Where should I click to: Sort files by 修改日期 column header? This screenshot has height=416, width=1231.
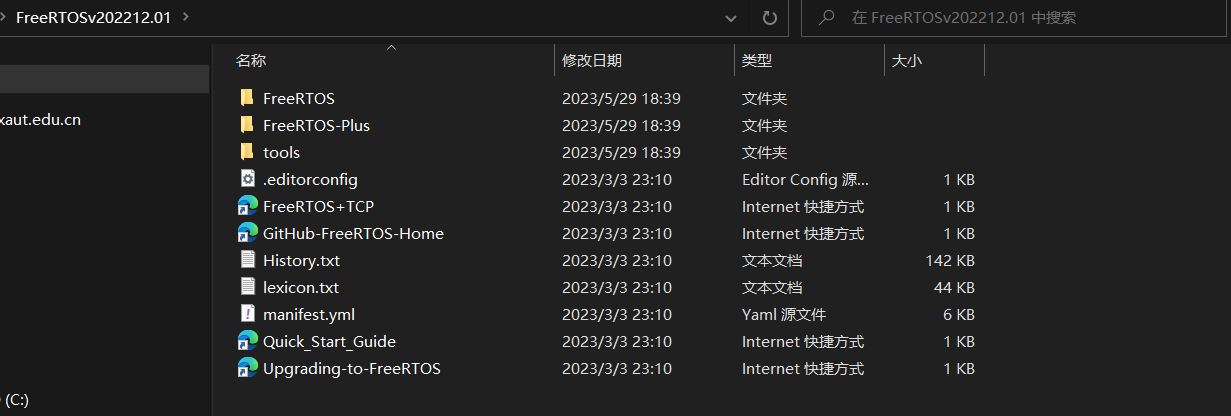(592, 61)
